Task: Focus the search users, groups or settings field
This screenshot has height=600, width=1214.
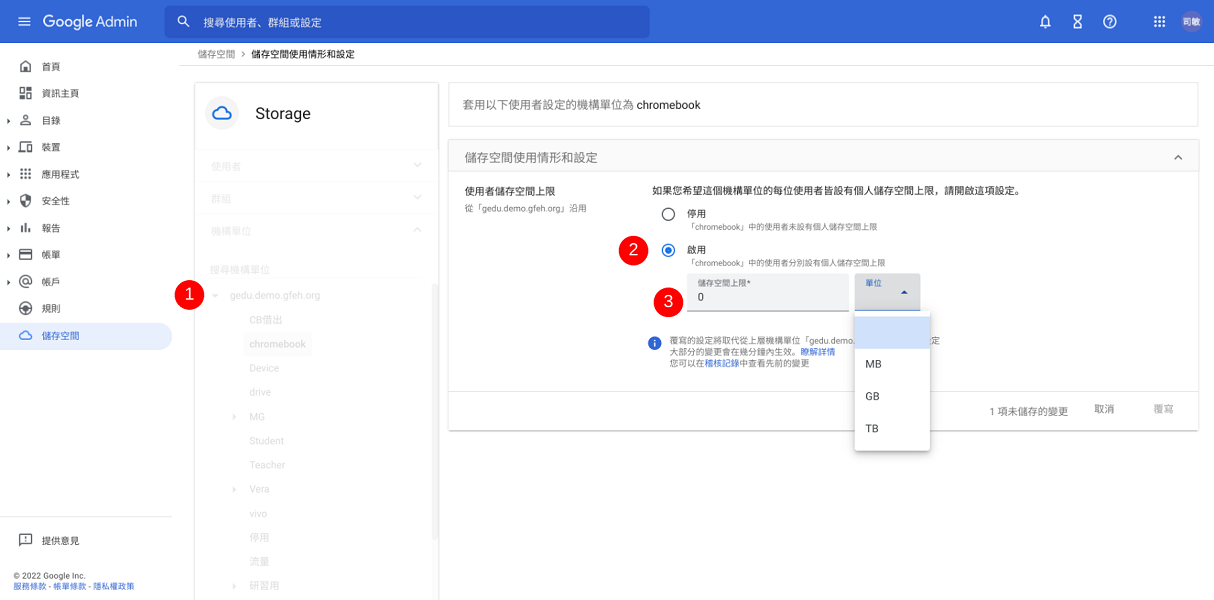Action: click(407, 22)
